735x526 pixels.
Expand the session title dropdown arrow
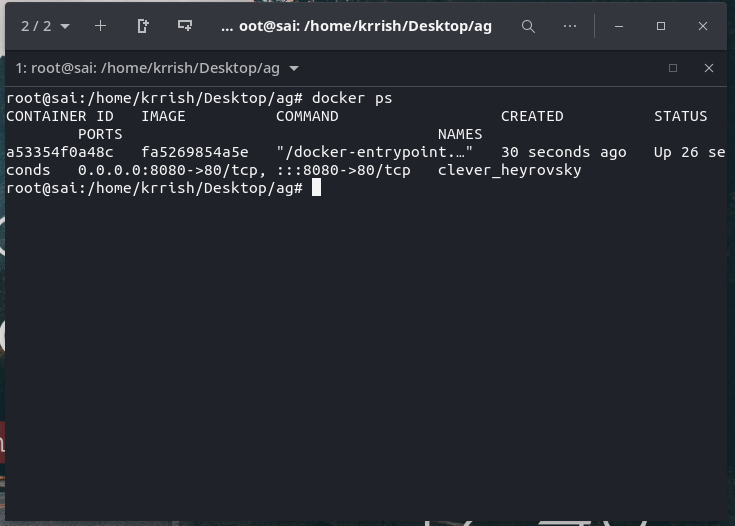294,68
